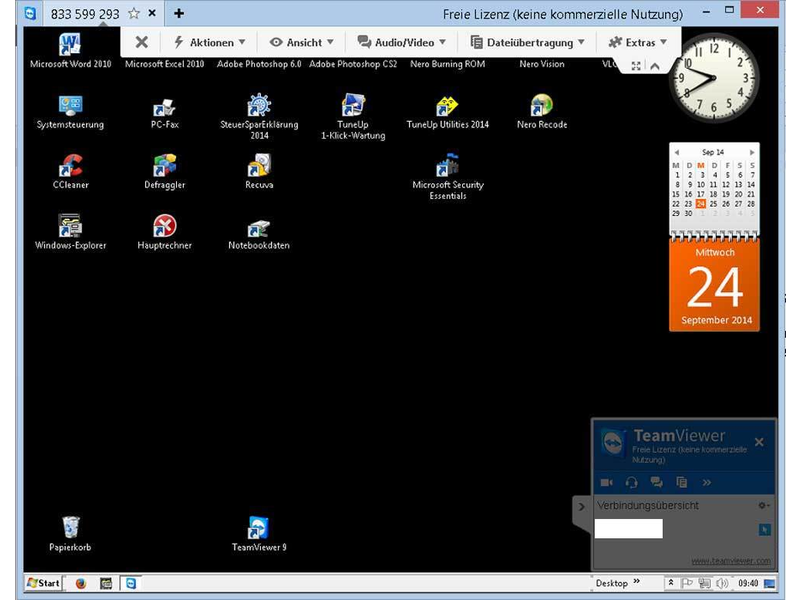The width and height of the screenshot is (800, 600).
Task: Close session tab 833 599 293
Action: click(152, 13)
